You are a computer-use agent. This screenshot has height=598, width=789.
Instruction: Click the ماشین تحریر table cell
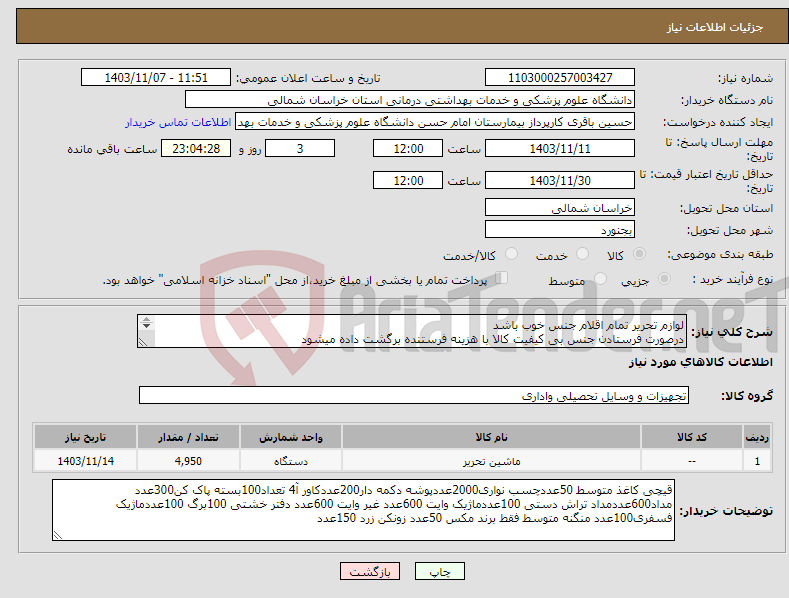491,461
